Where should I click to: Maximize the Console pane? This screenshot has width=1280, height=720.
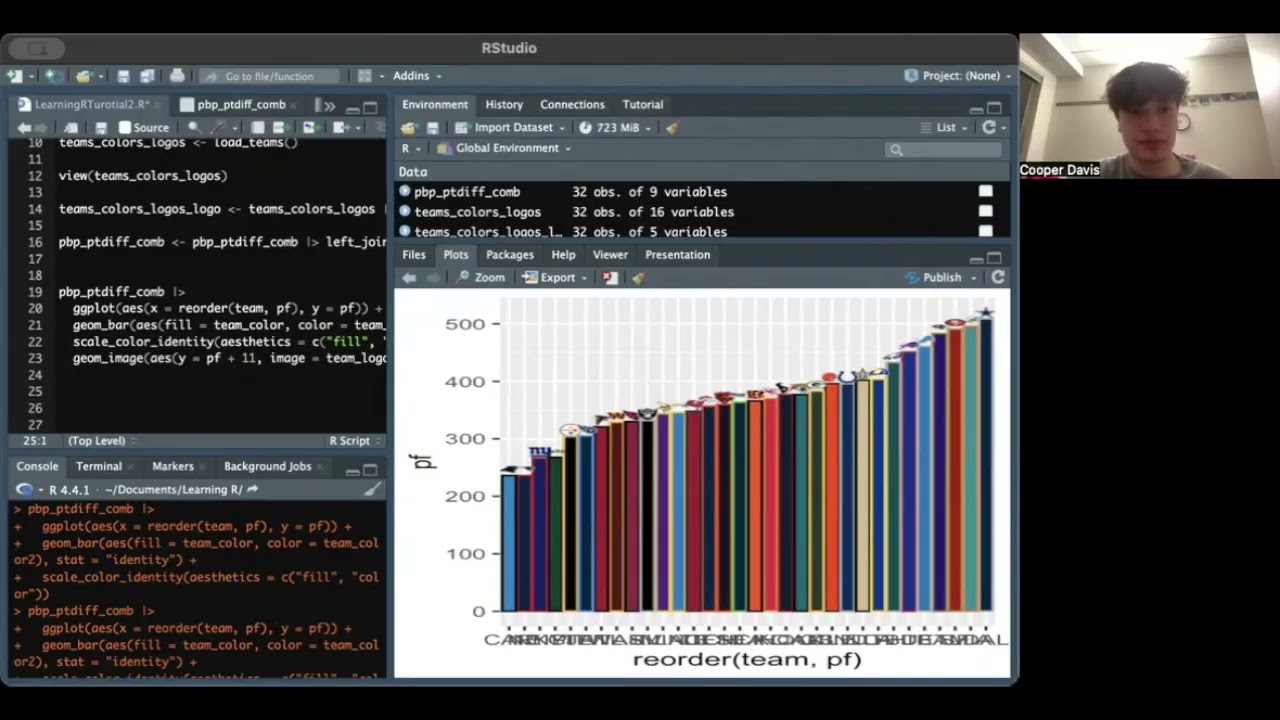point(371,470)
